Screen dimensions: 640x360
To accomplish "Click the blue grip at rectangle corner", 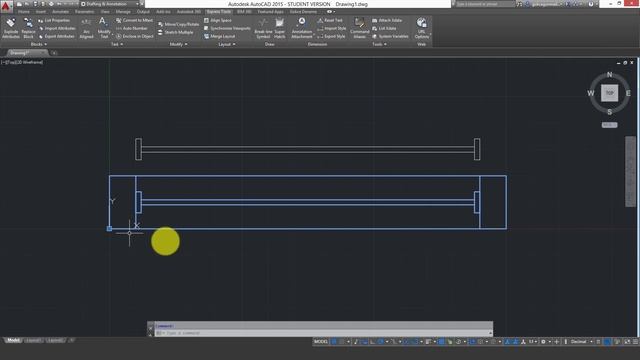I will coord(109,229).
